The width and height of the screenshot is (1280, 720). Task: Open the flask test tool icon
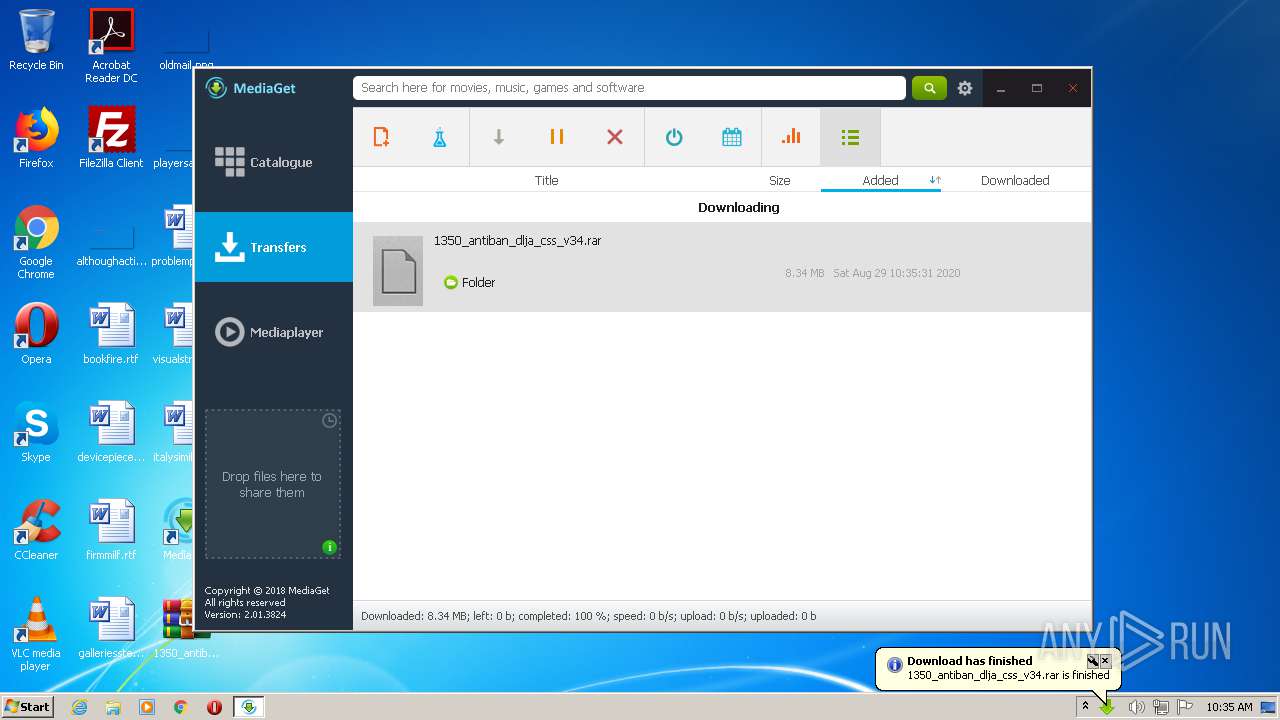439,137
